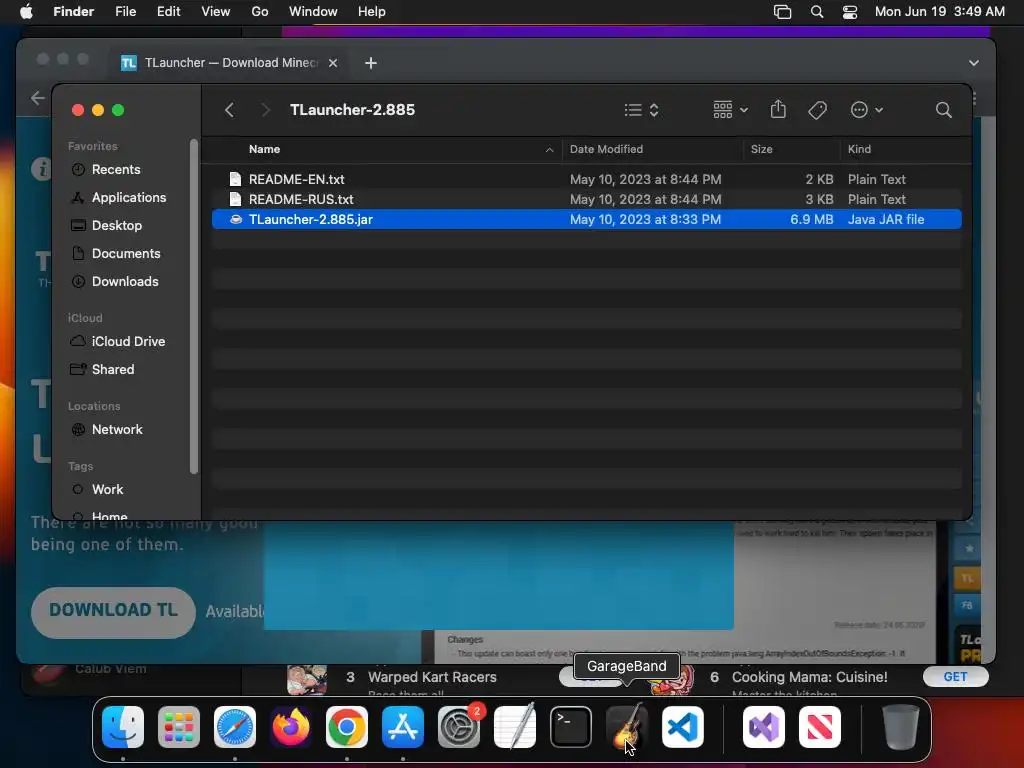1024x768 pixels.
Task: Open Finder group-by options dropdown
Action: coord(730,110)
